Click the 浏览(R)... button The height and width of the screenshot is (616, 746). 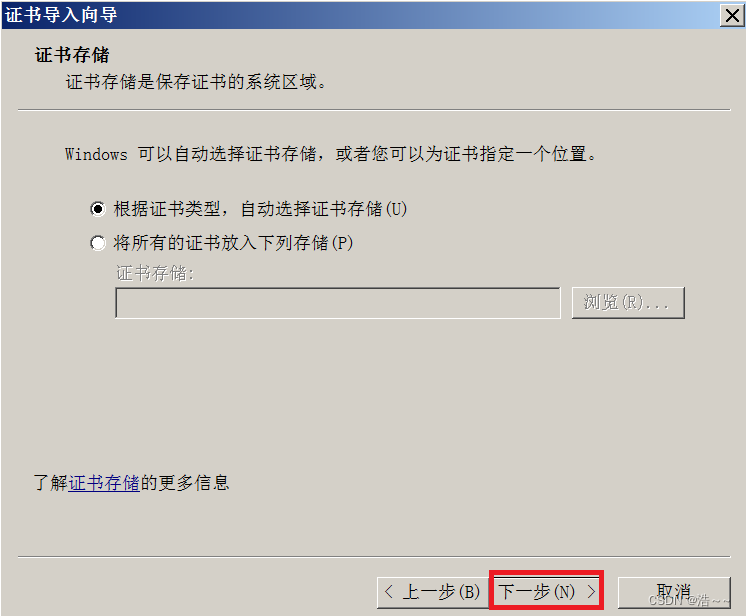point(628,303)
